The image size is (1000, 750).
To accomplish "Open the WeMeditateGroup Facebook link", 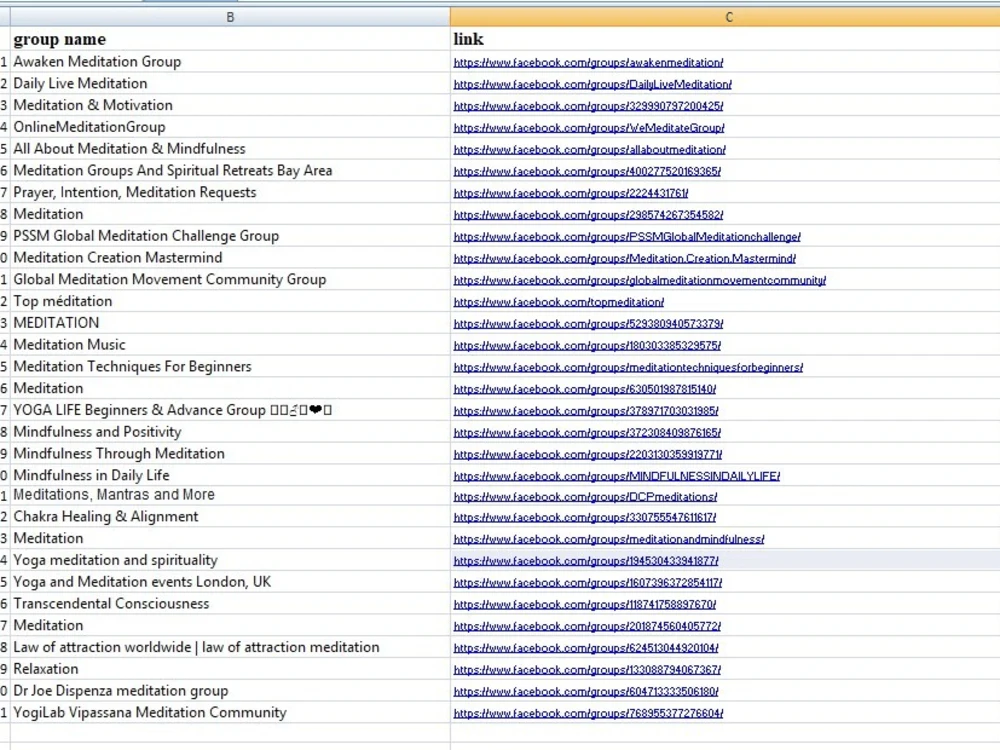I will click(589, 128).
